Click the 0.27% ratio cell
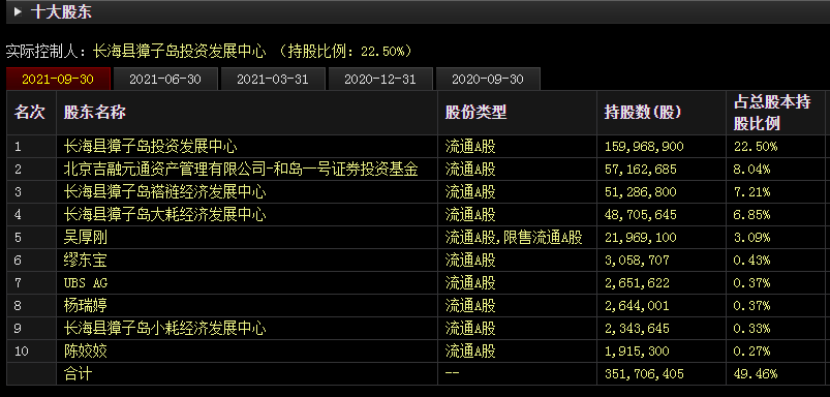830x397 pixels. coord(752,351)
